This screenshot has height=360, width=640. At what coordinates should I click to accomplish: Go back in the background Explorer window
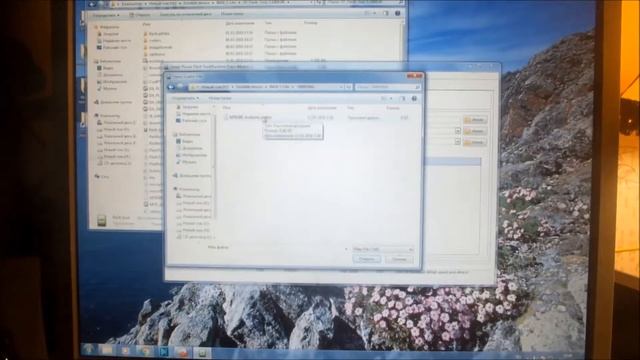pyautogui.click(x=92, y=4)
